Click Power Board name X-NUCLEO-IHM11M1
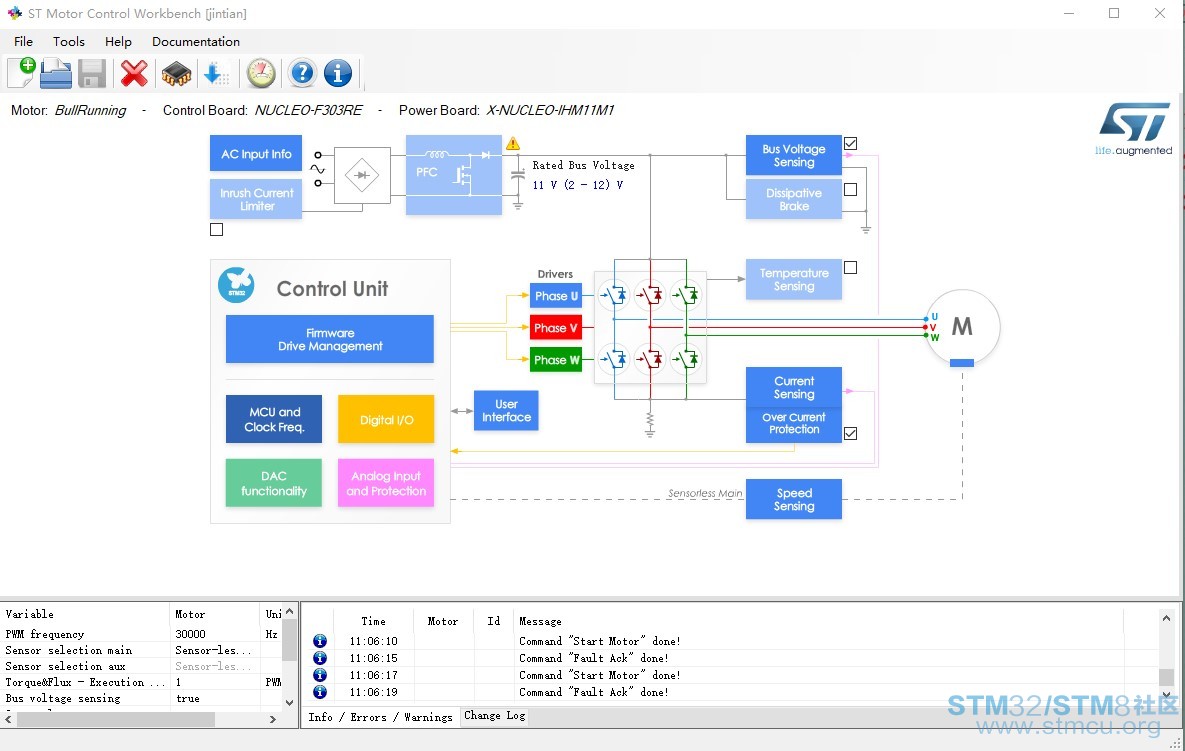1185x751 pixels. pos(550,110)
